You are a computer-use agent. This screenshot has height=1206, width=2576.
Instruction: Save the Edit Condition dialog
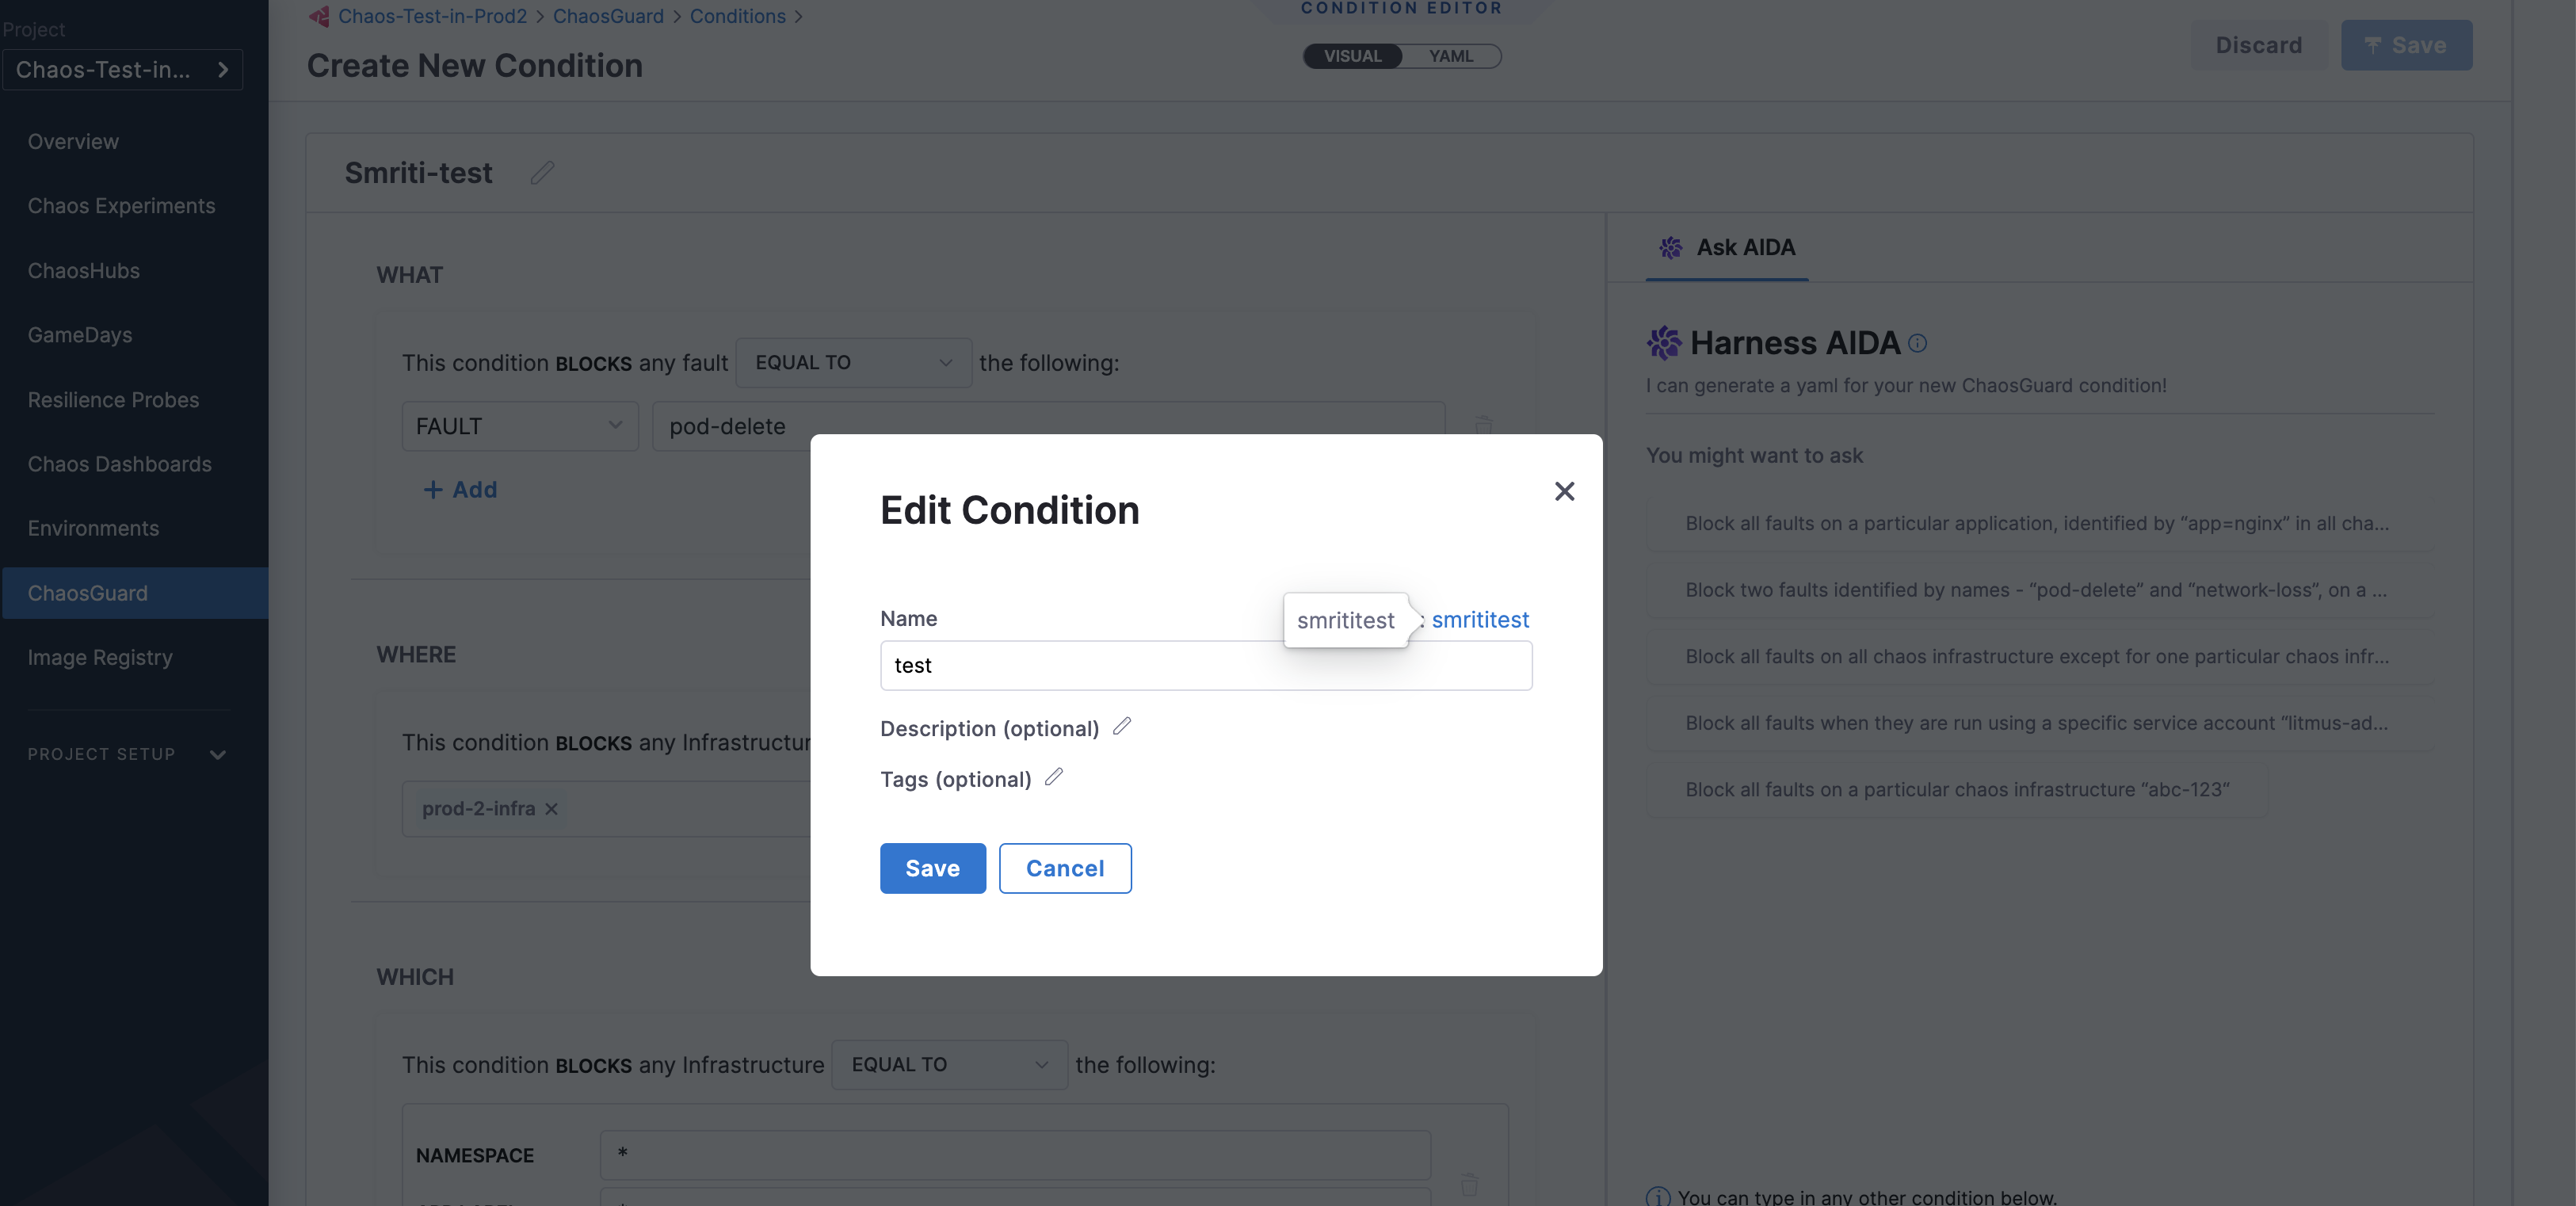[932, 868]
